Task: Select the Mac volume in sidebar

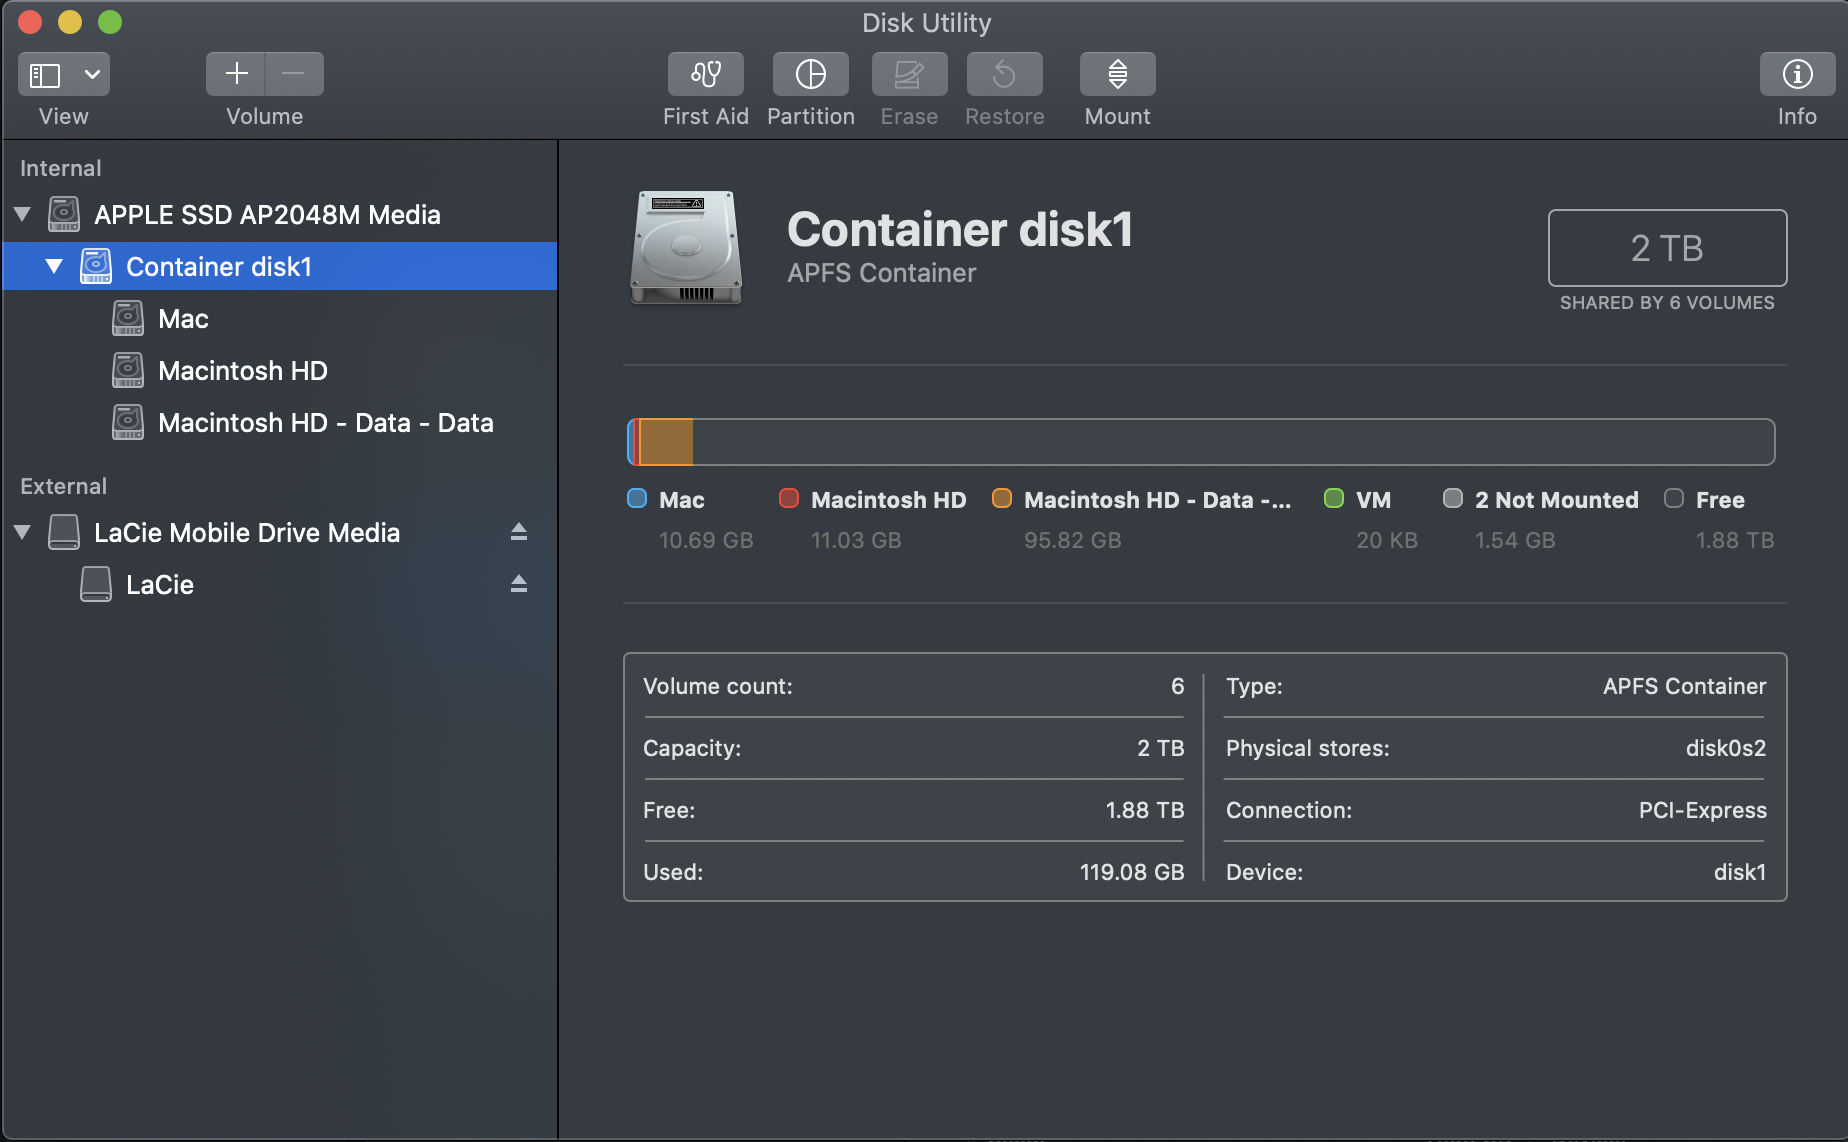Action: point(183,319)
